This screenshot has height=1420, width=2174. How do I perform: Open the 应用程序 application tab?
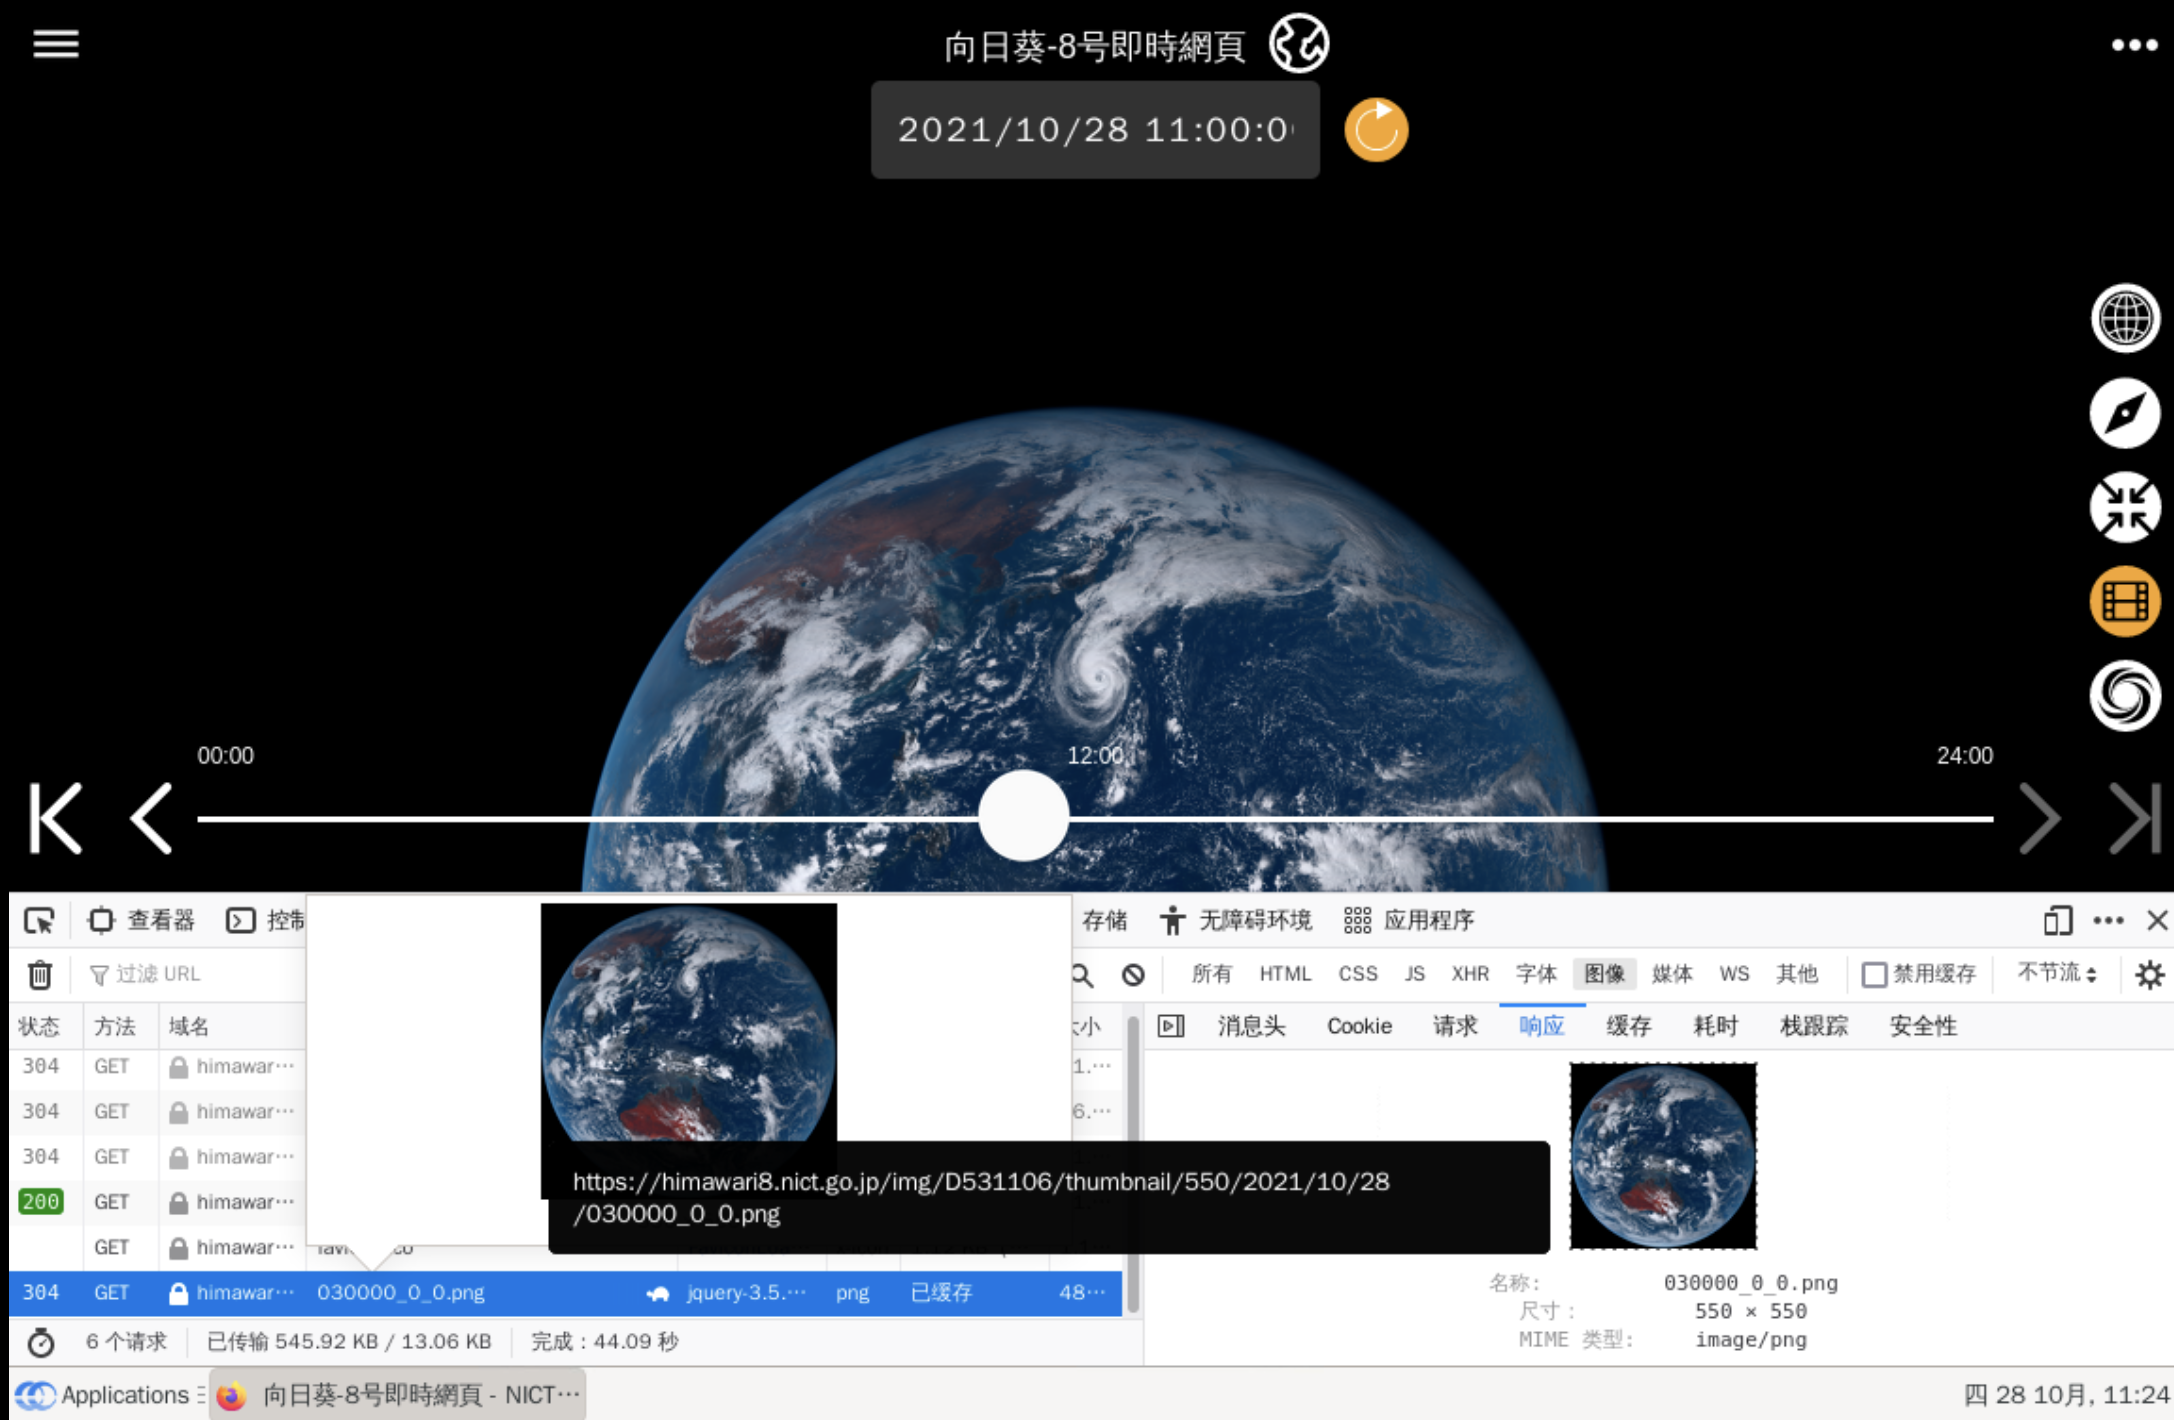pos(1409,920)
